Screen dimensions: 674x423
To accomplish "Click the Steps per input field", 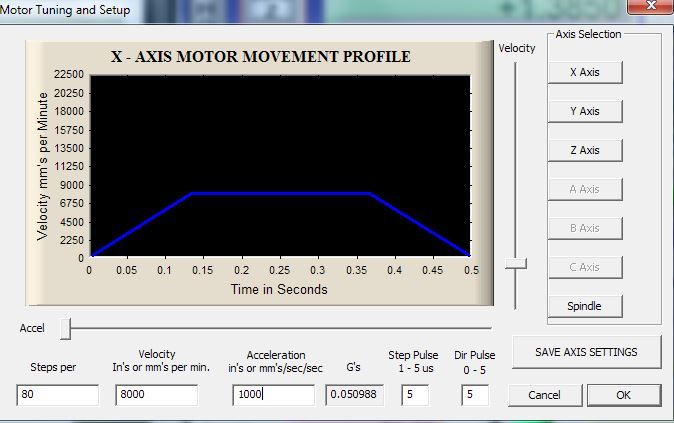I will 57,395.
